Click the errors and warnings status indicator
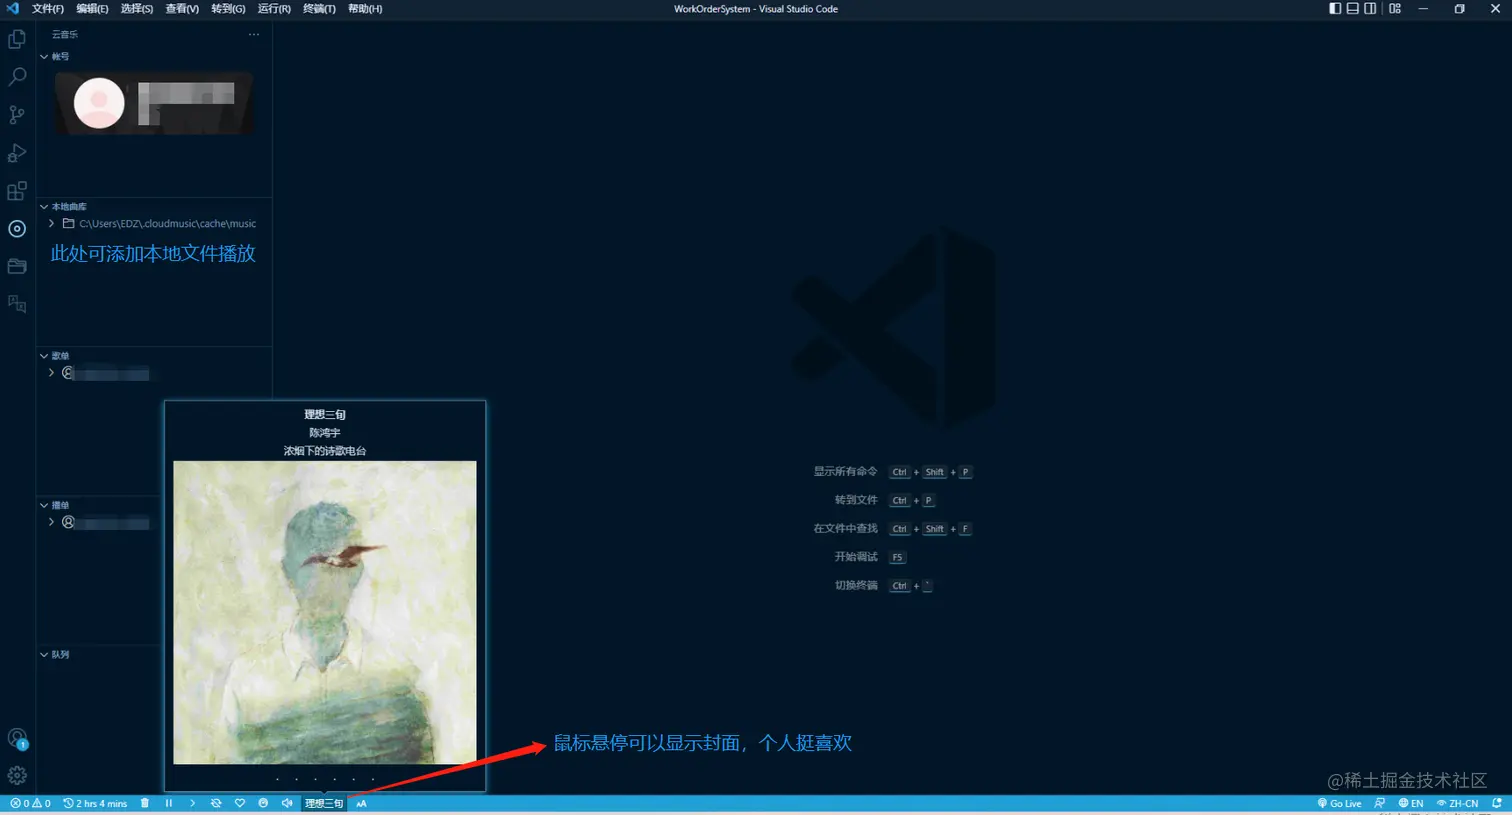This screenshot has width=1512, height=815. 30,803
